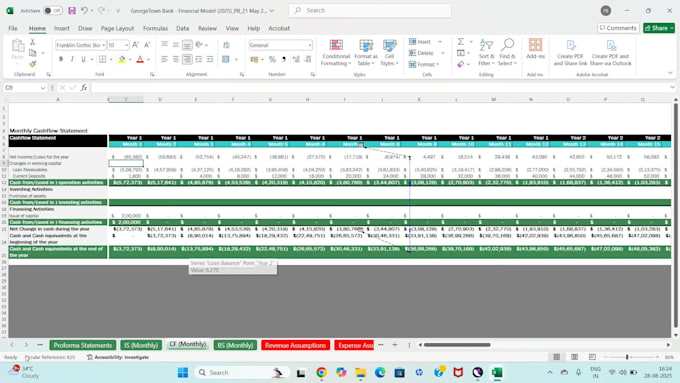This screenshot has height=383, width=680.
Task: Align text to the left
Action: tap(164, 59)
